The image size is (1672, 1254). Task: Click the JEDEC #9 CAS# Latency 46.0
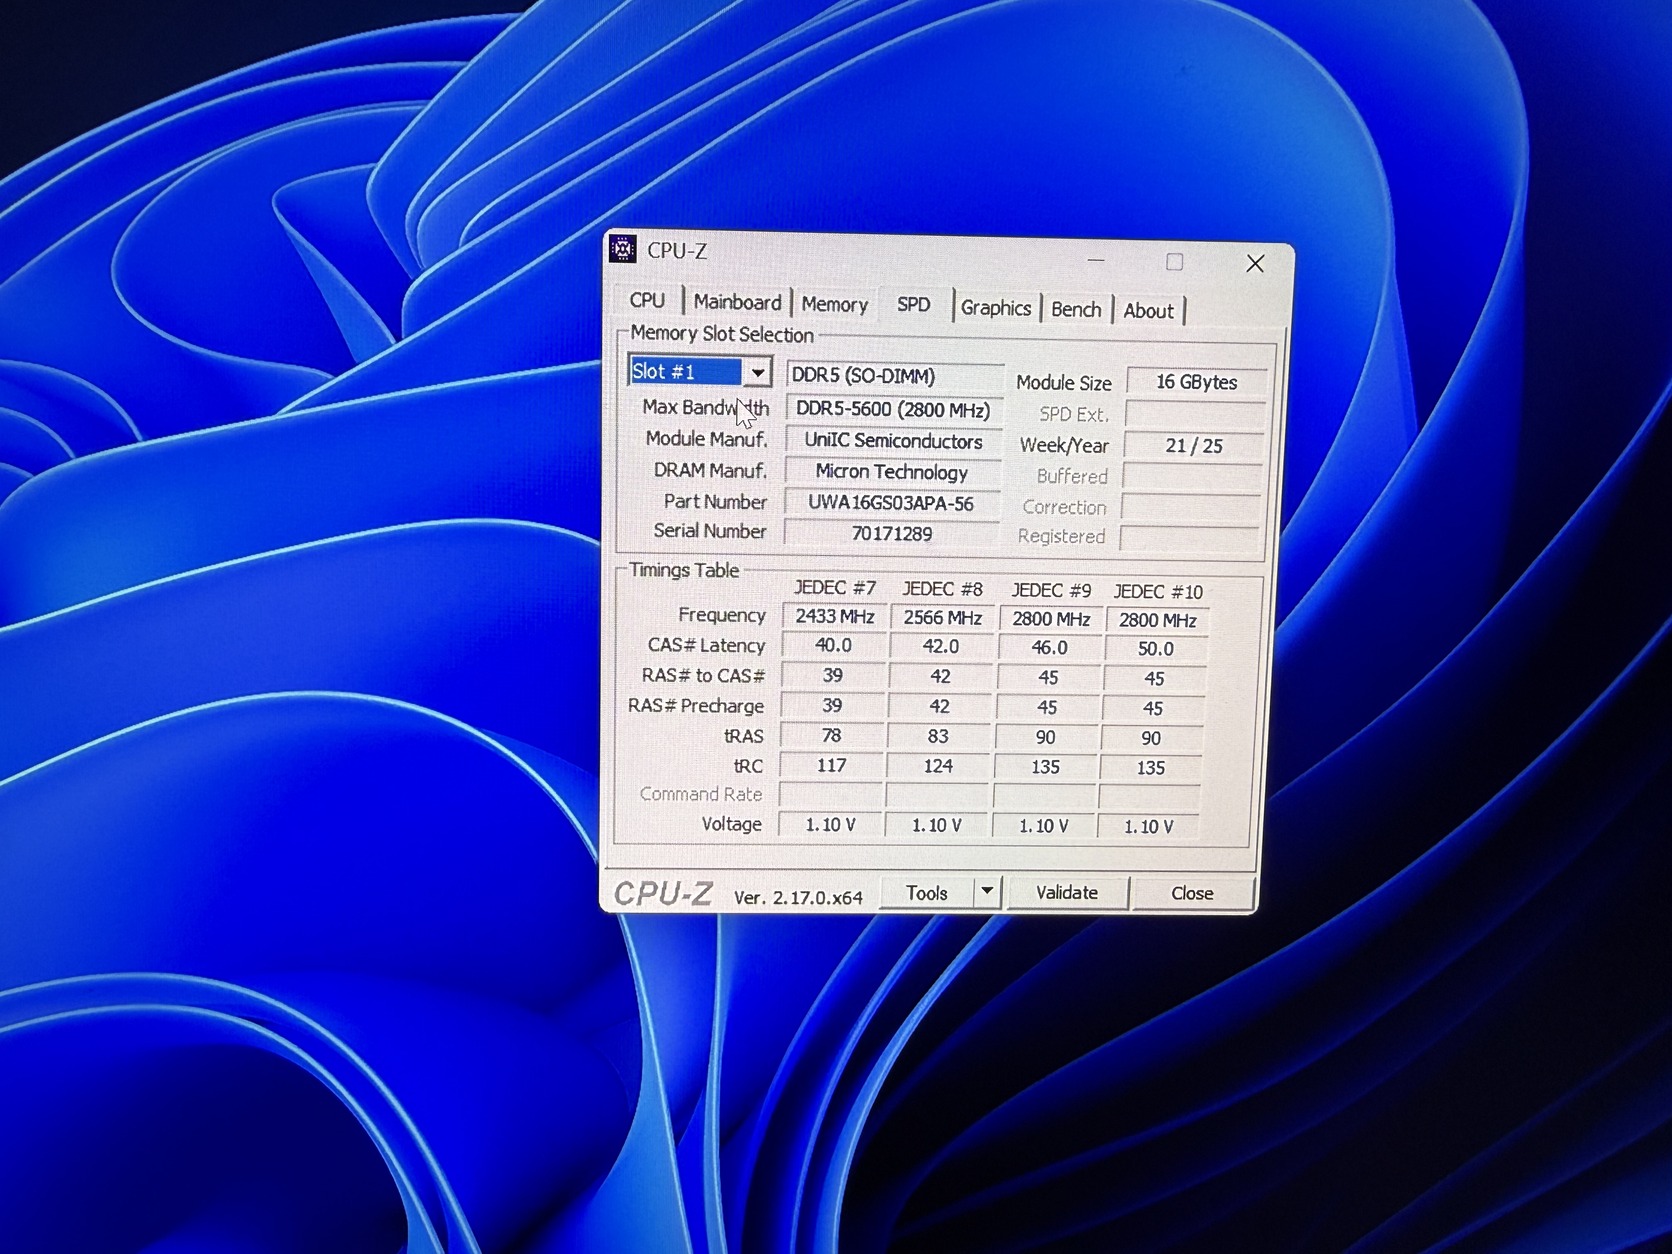tap(1050, 648)
